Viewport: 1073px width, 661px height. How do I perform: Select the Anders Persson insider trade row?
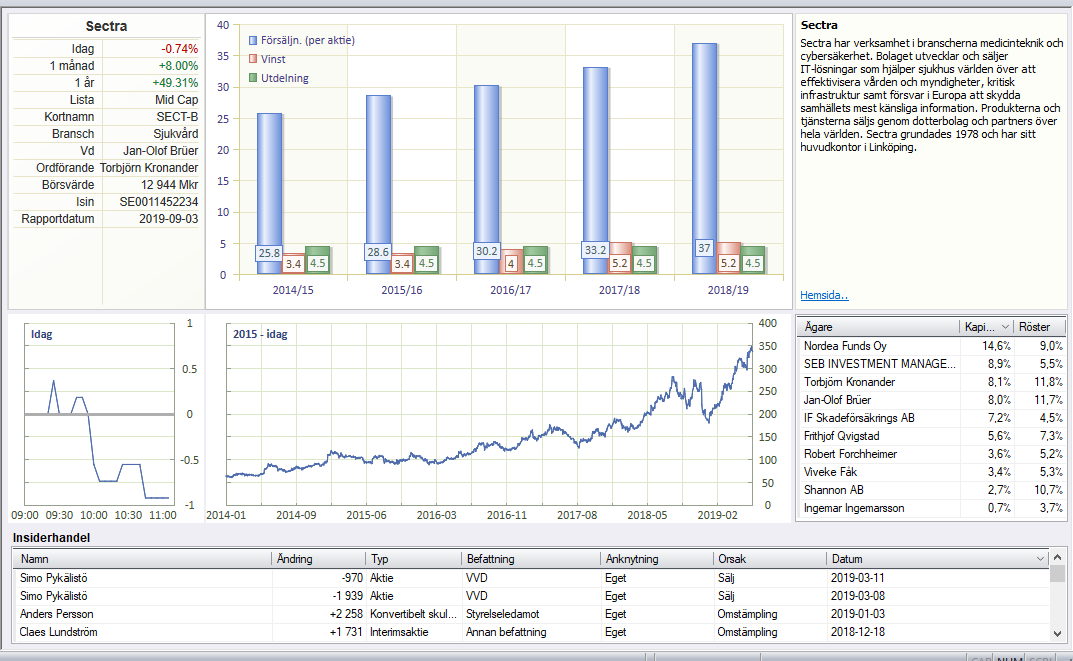point(531,614)
